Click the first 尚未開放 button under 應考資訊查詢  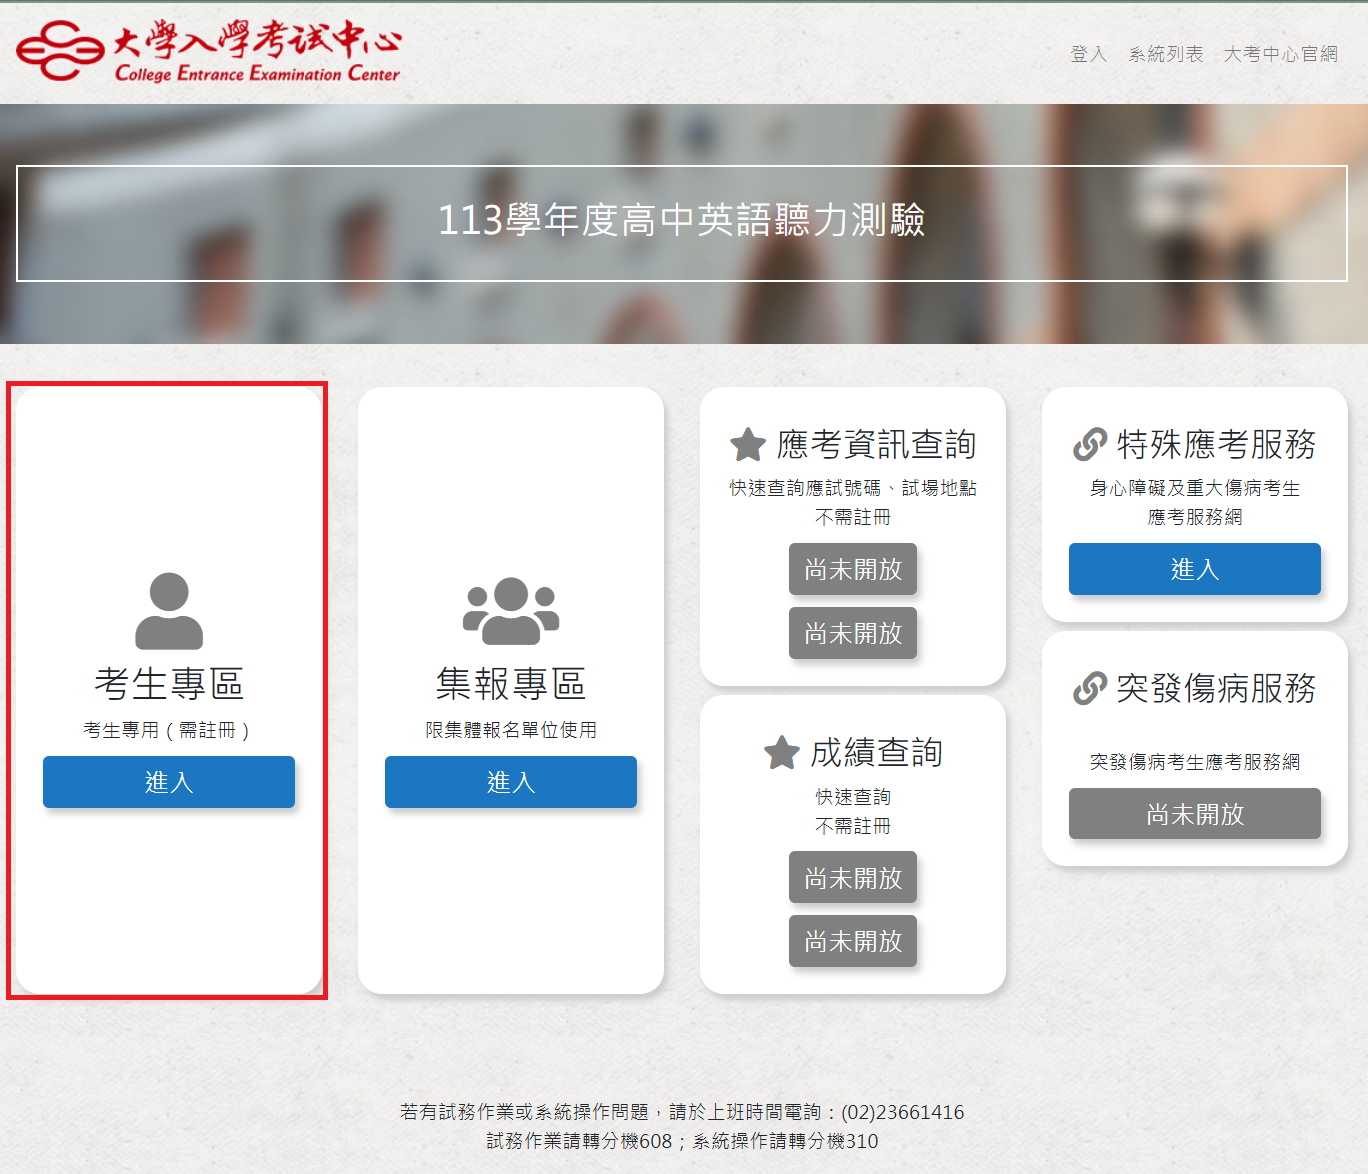[853, 569]
